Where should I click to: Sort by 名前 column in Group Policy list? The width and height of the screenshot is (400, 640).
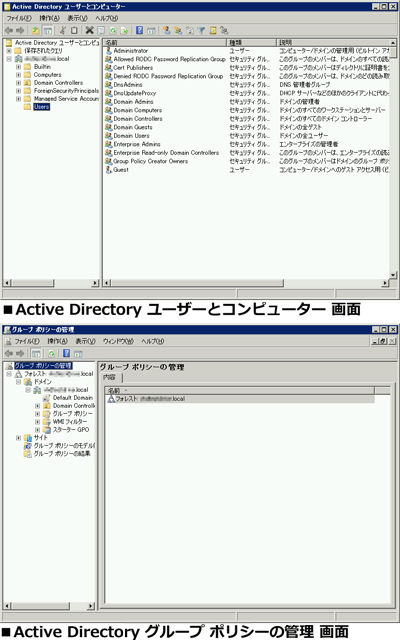click(x=240, y=391)
